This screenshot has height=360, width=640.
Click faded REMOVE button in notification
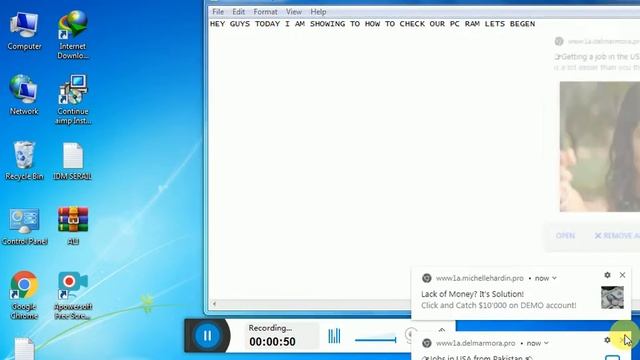click(x=617, y=236)
